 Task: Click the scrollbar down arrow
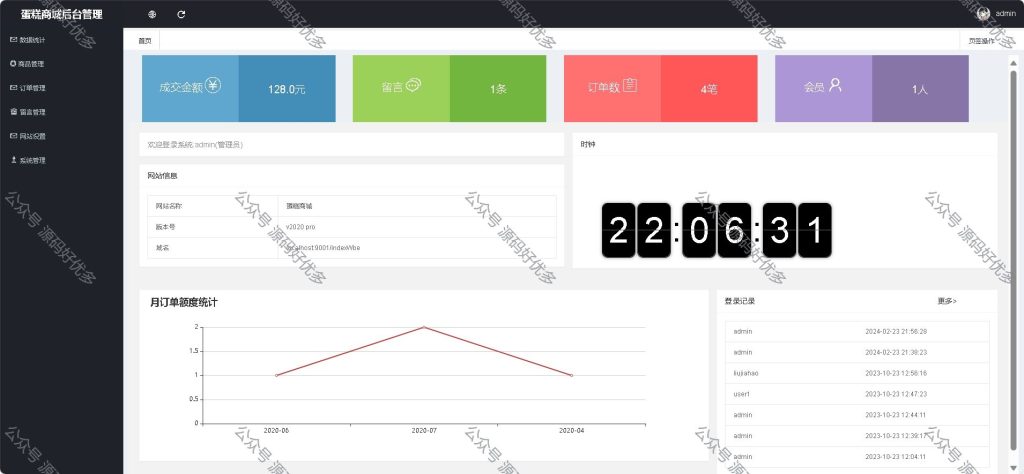(1014, 466)
